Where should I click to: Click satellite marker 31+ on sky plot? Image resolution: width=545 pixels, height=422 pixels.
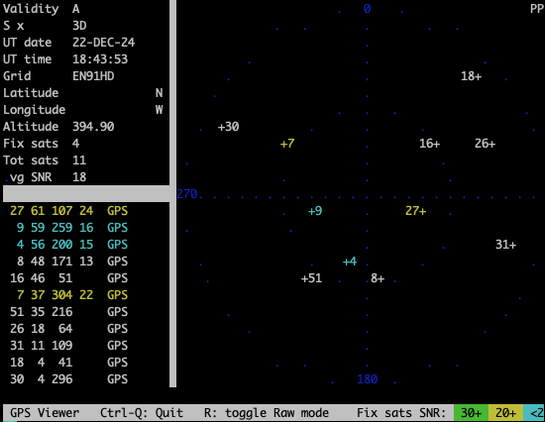pos(506,245)
